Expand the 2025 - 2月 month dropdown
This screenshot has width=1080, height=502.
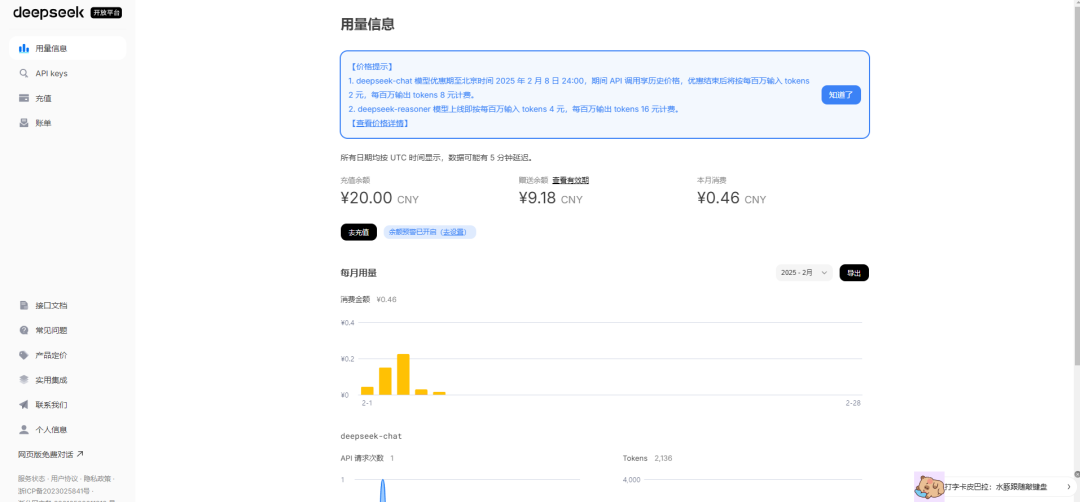coord(804,273)
